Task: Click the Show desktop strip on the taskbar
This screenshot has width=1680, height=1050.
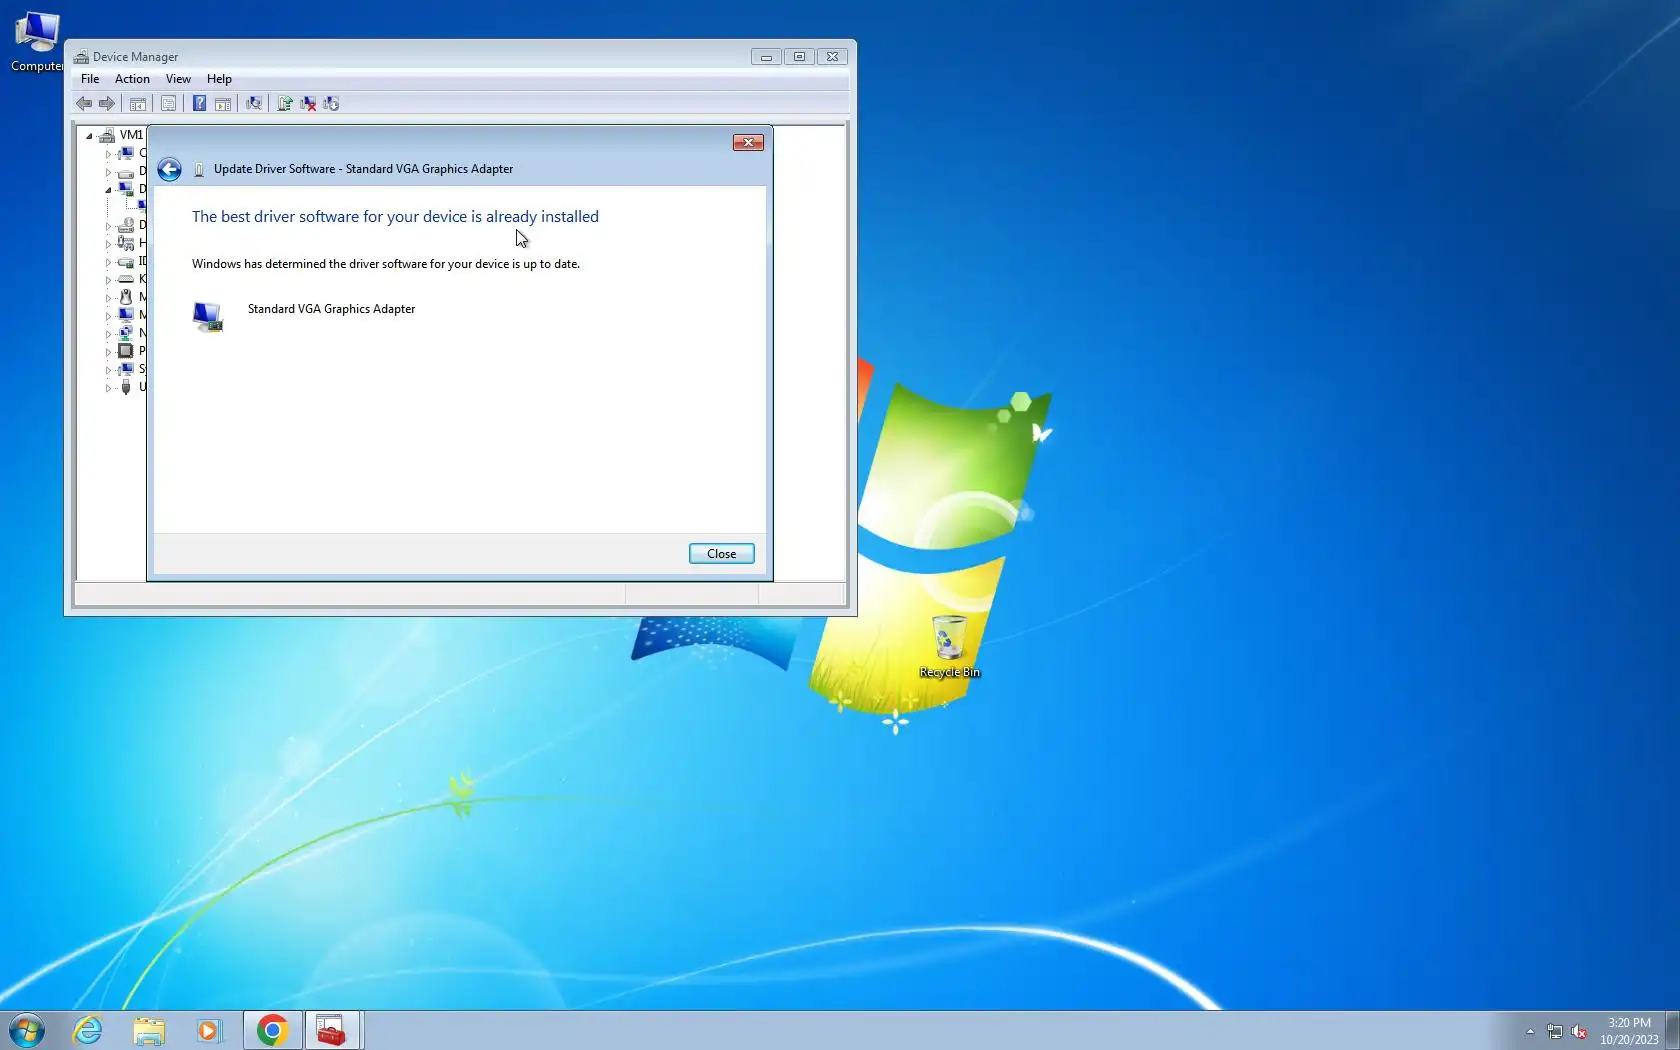Action: [x=1672, y=1030]
